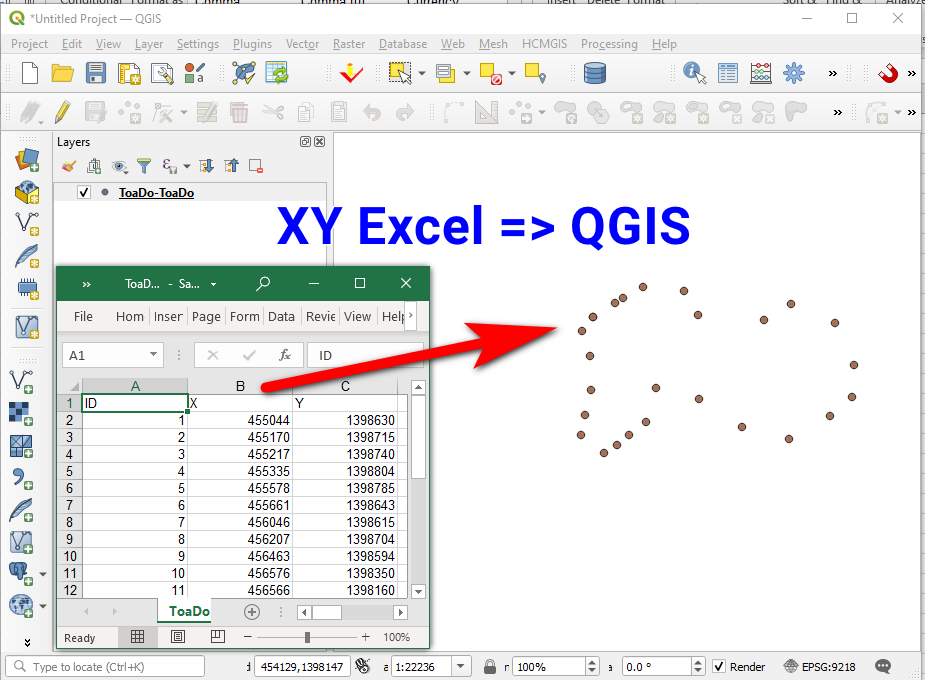Switch Excel to Page Layout view
The width and height of the screenshot is (925, 680).
[x=178, y=636]
